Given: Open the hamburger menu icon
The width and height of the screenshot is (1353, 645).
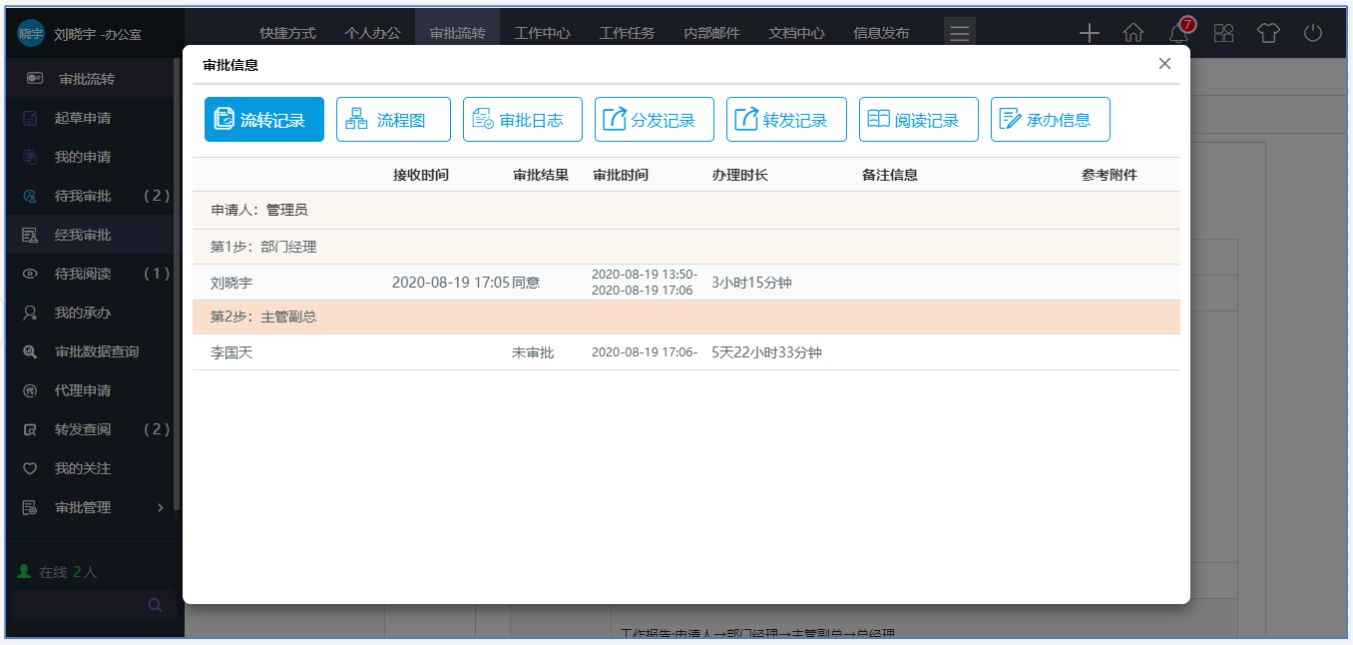Looking at the screenshot, I should (959, 33).
